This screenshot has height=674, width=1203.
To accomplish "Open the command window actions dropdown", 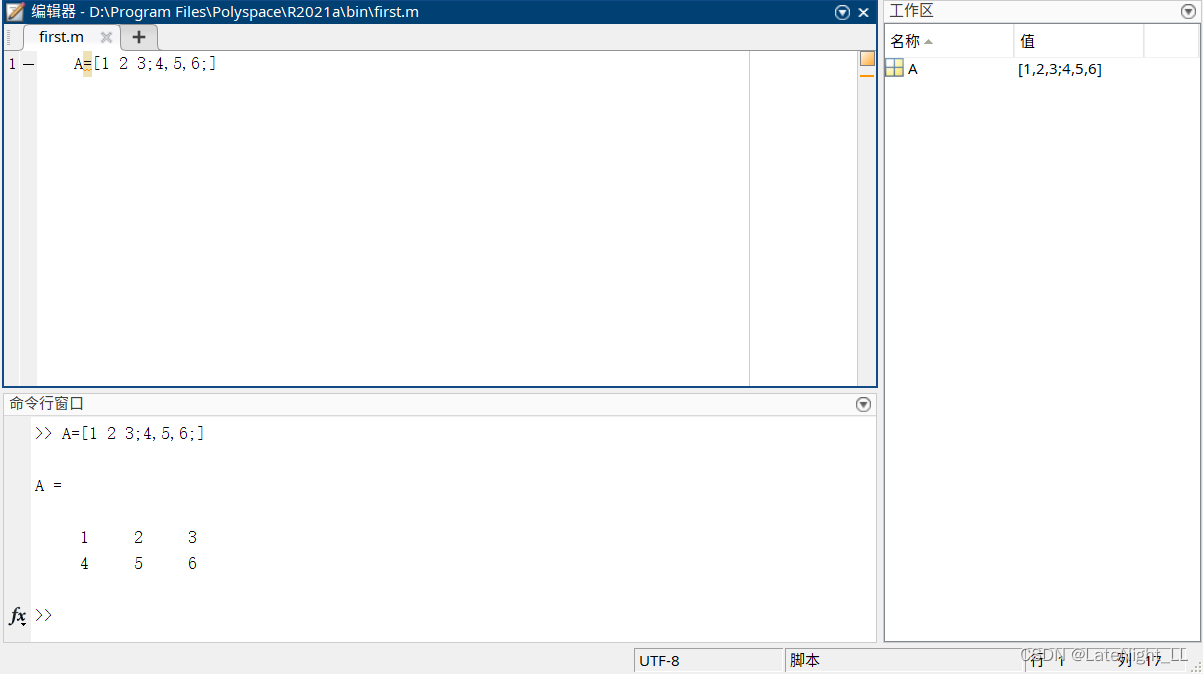I will point(864,404).
